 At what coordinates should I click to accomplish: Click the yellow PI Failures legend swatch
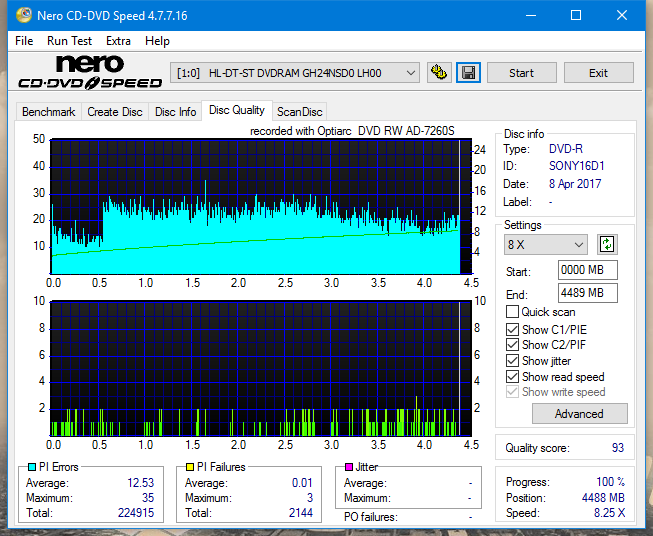pos(190,467)
